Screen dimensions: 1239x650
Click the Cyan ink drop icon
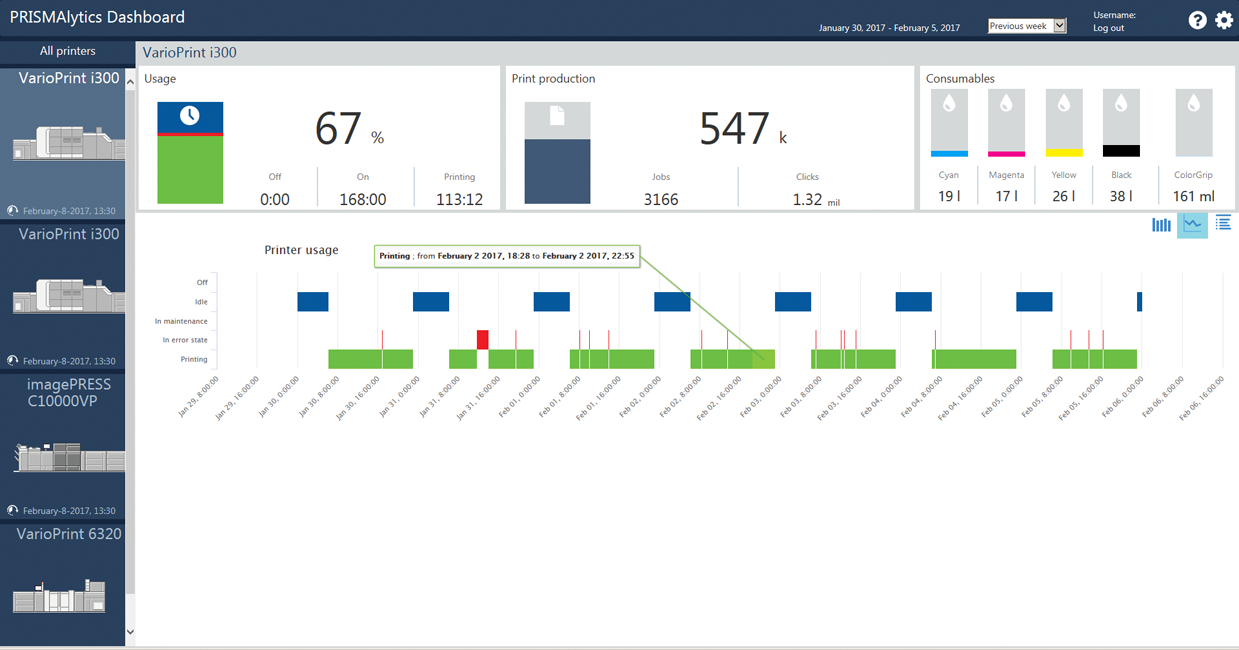949,103
